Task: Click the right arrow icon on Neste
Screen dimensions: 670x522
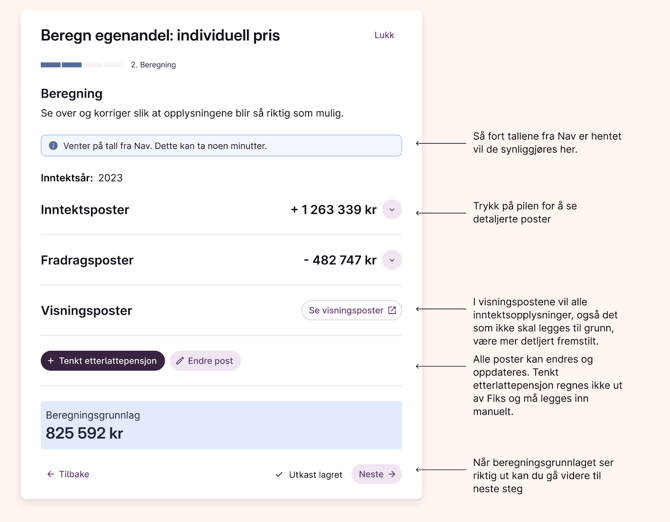Action: tap(392, 475)
